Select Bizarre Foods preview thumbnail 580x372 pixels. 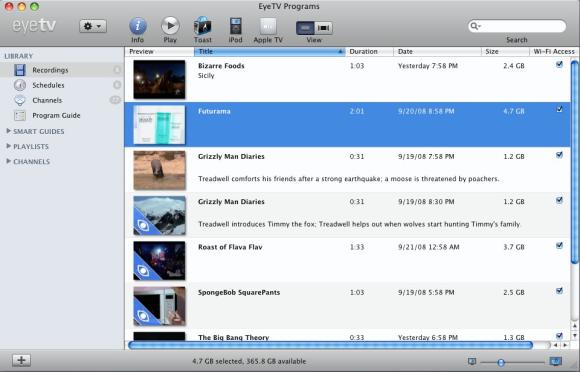159,80
